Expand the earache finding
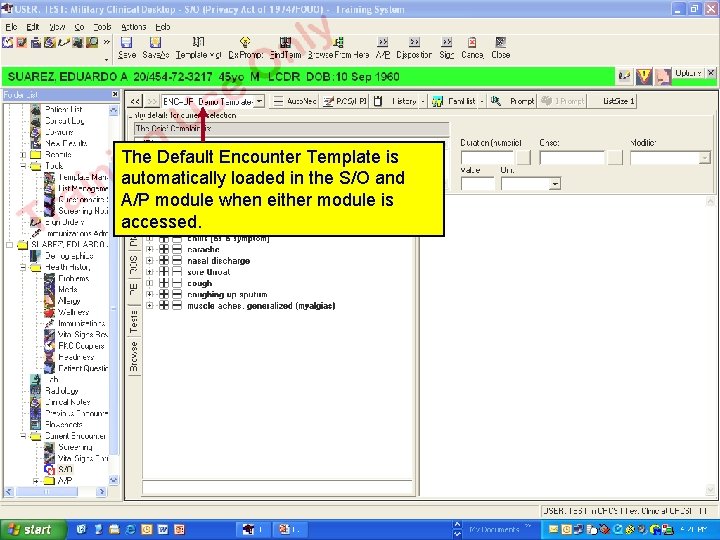This screenshot has width=720, height=540. (150, 249)
